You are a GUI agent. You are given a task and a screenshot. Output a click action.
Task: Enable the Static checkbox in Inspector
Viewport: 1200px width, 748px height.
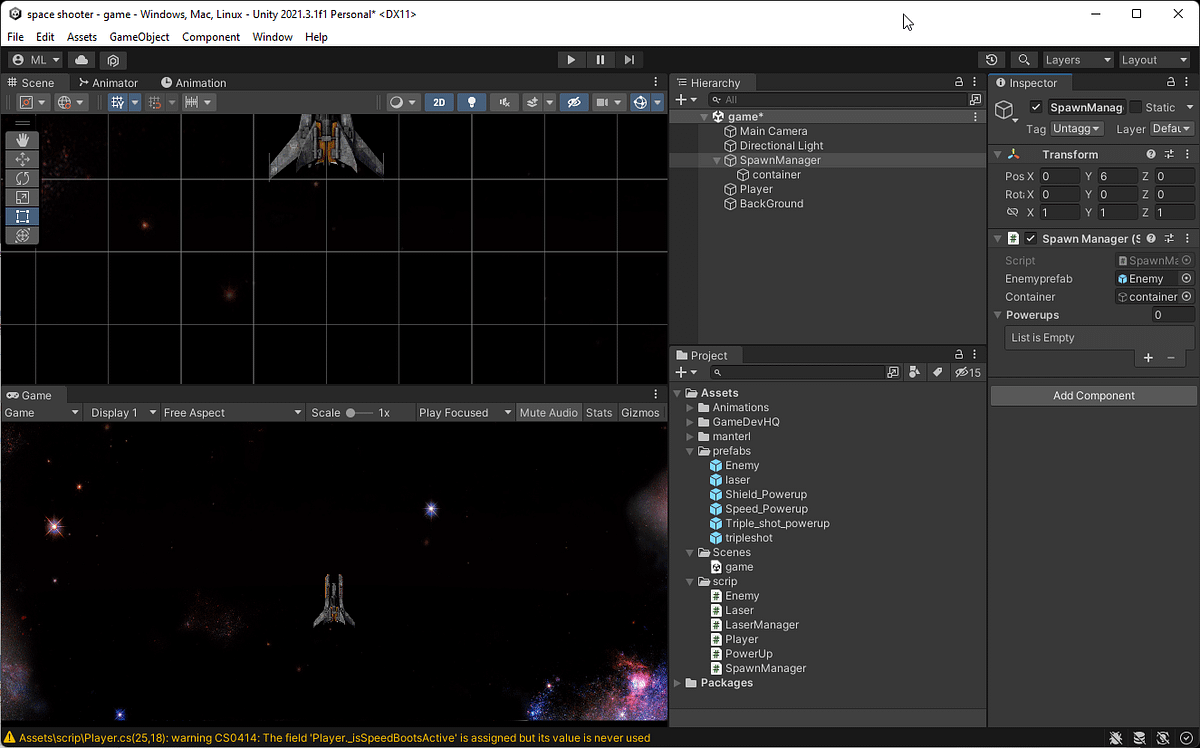(x=1135, y=107)
